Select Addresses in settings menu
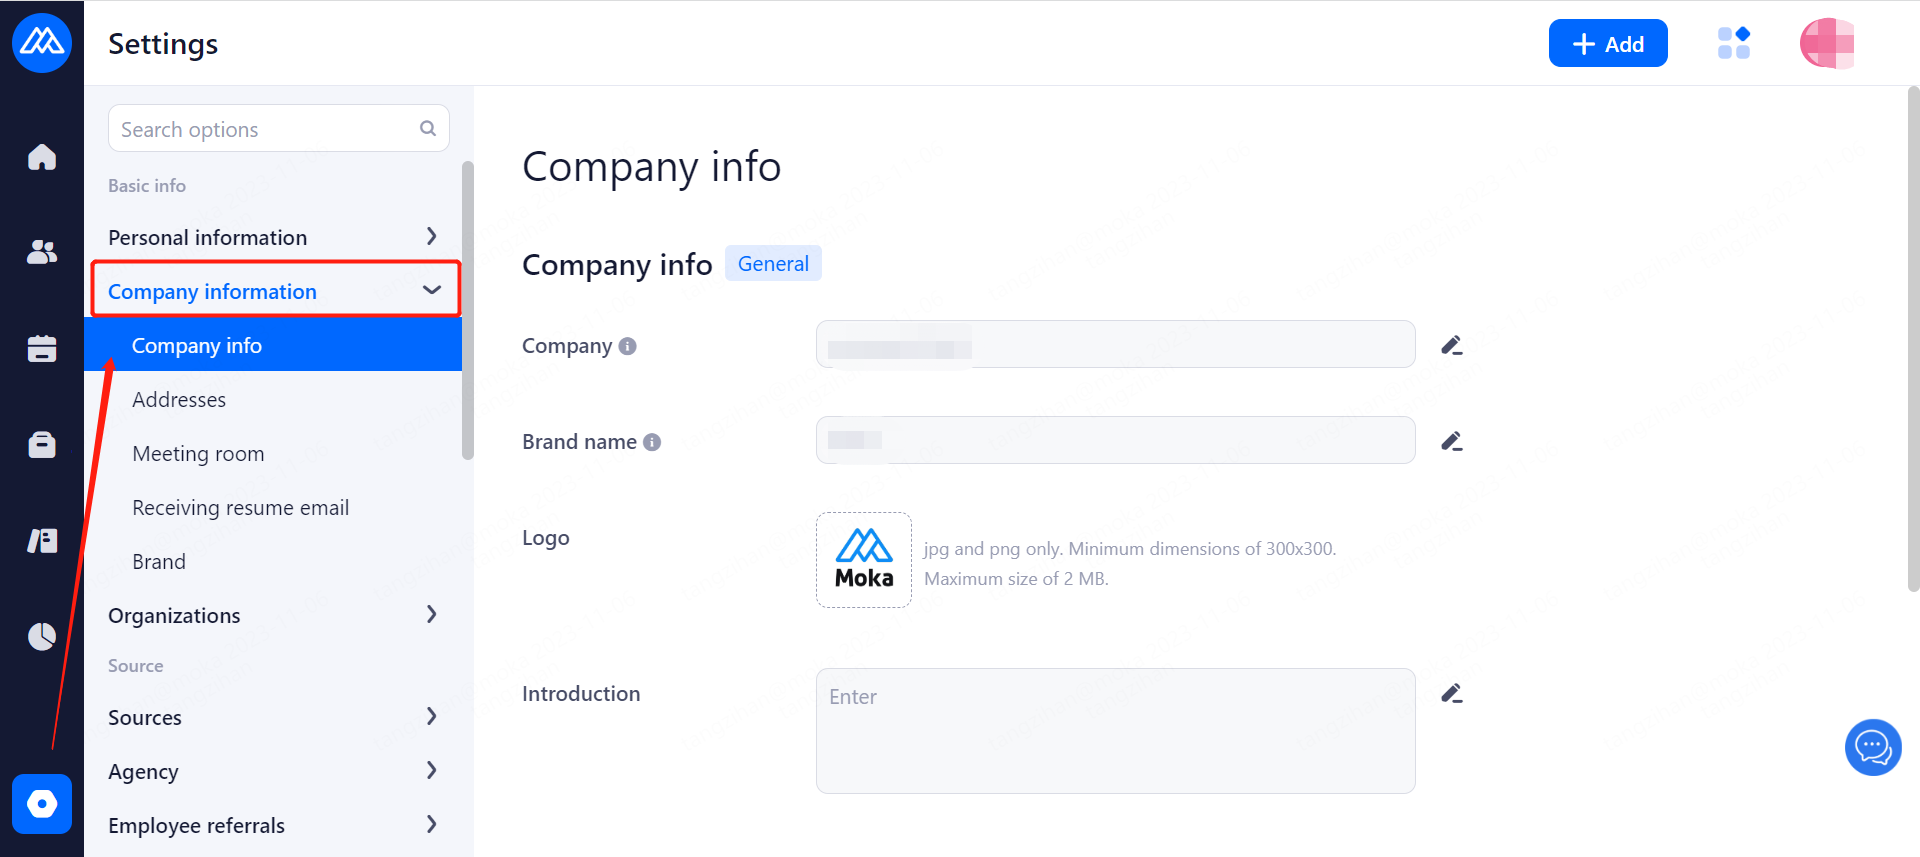Image resolution: width=1920 pixels, height=857 pixels. click(x=179, y=399)
